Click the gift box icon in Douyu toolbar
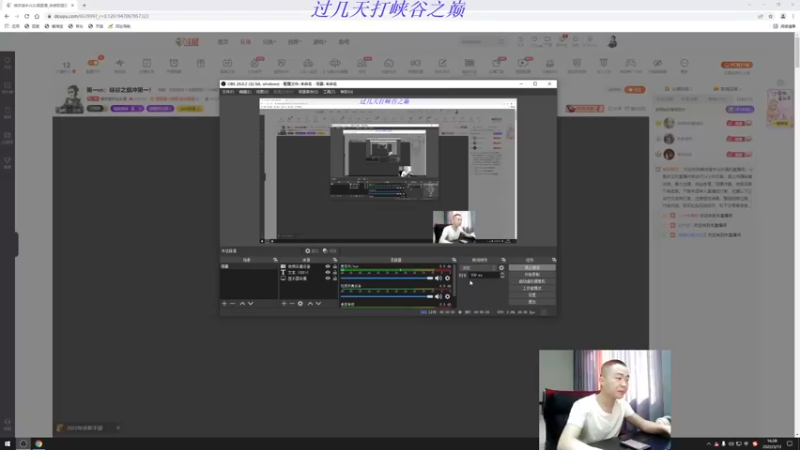Image resolution: width=800 pixels, height=450 pixels. 201,63
